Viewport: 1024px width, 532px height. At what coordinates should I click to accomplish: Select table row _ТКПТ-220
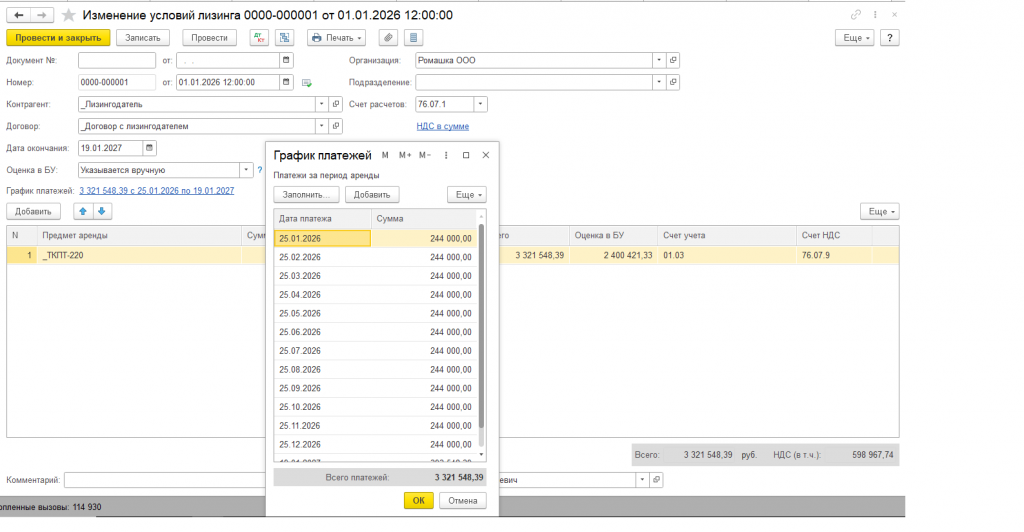click(x=453, y=255)
